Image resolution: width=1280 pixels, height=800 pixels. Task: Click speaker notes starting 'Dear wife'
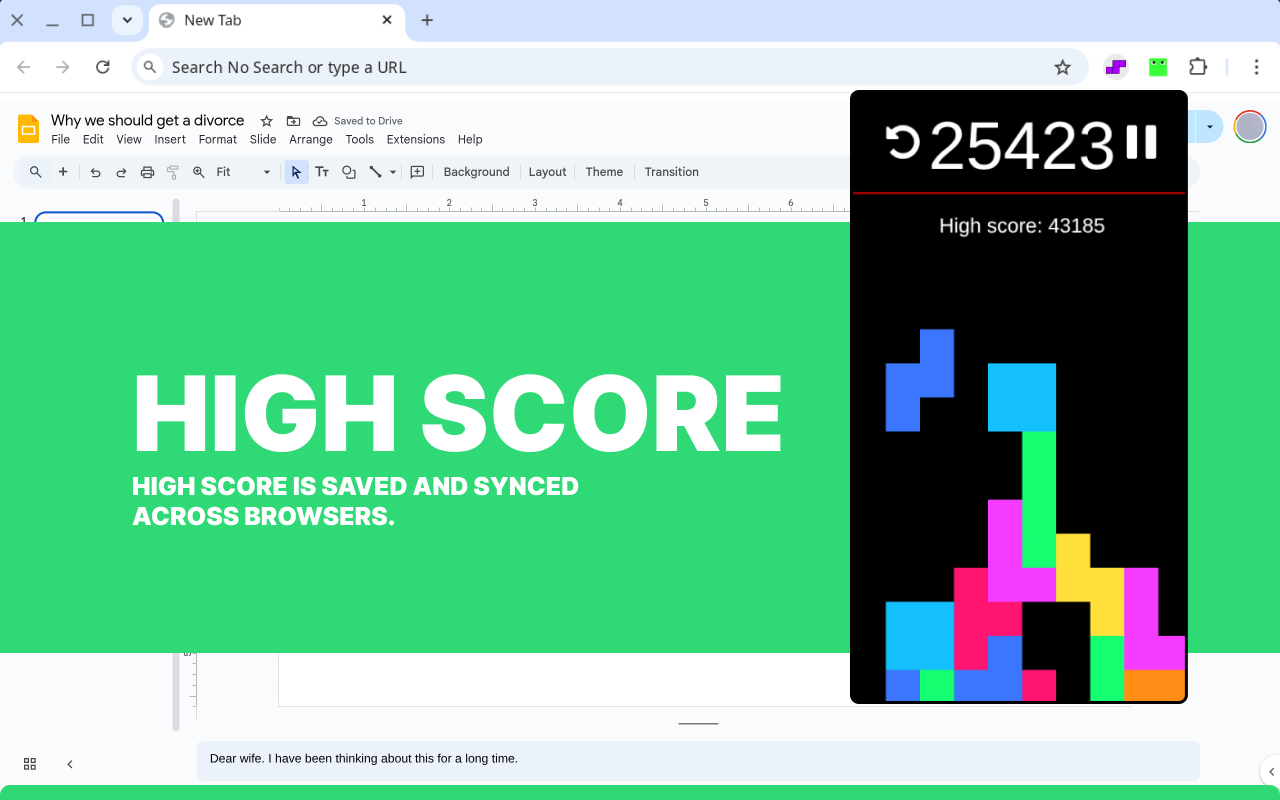pos(364,759)
